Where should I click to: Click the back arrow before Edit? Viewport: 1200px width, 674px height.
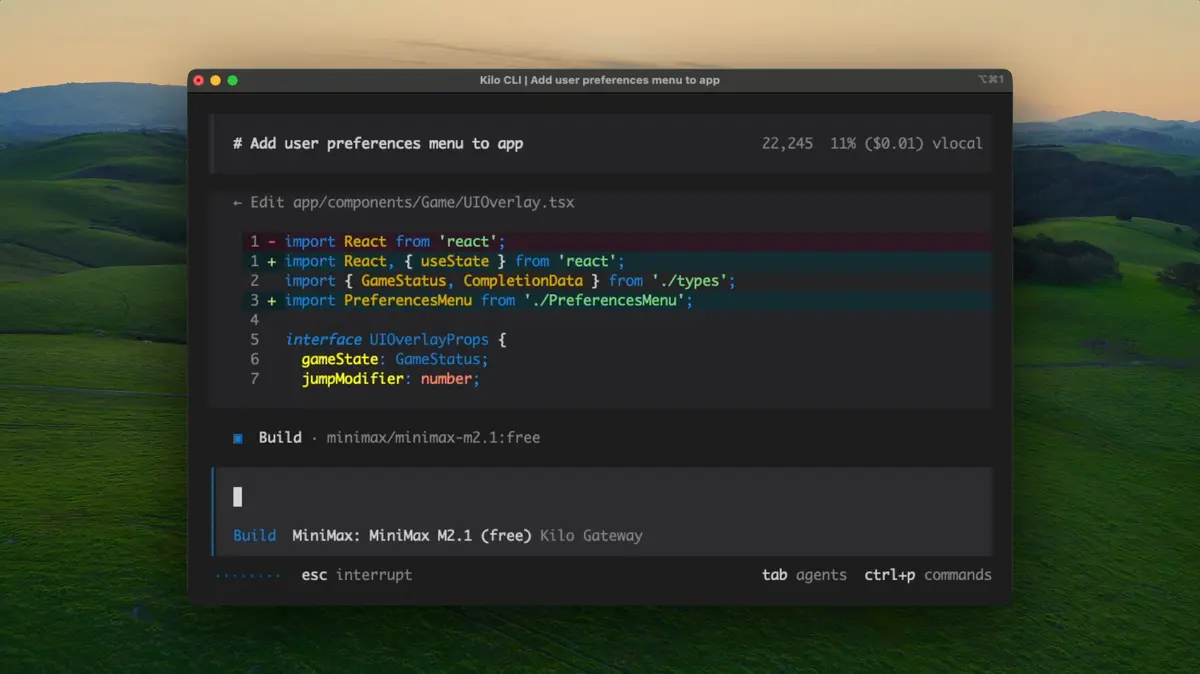click(238, 202)
